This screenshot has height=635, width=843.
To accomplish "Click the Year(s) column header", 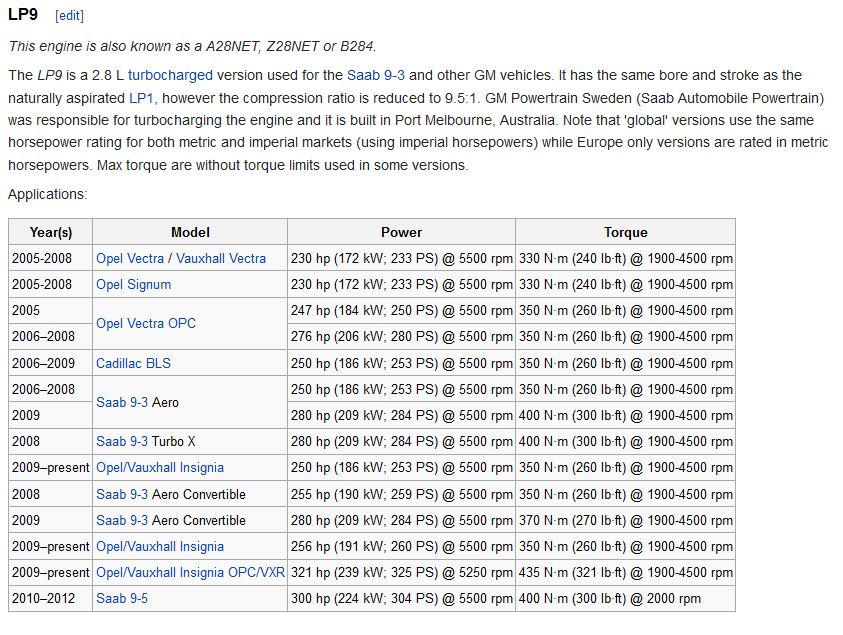I will (51, 232).
